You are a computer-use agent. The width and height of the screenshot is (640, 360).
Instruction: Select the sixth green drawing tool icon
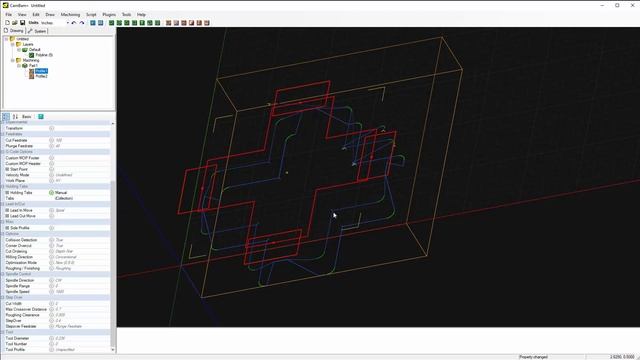pyautogui.click(x=150, y=23)
